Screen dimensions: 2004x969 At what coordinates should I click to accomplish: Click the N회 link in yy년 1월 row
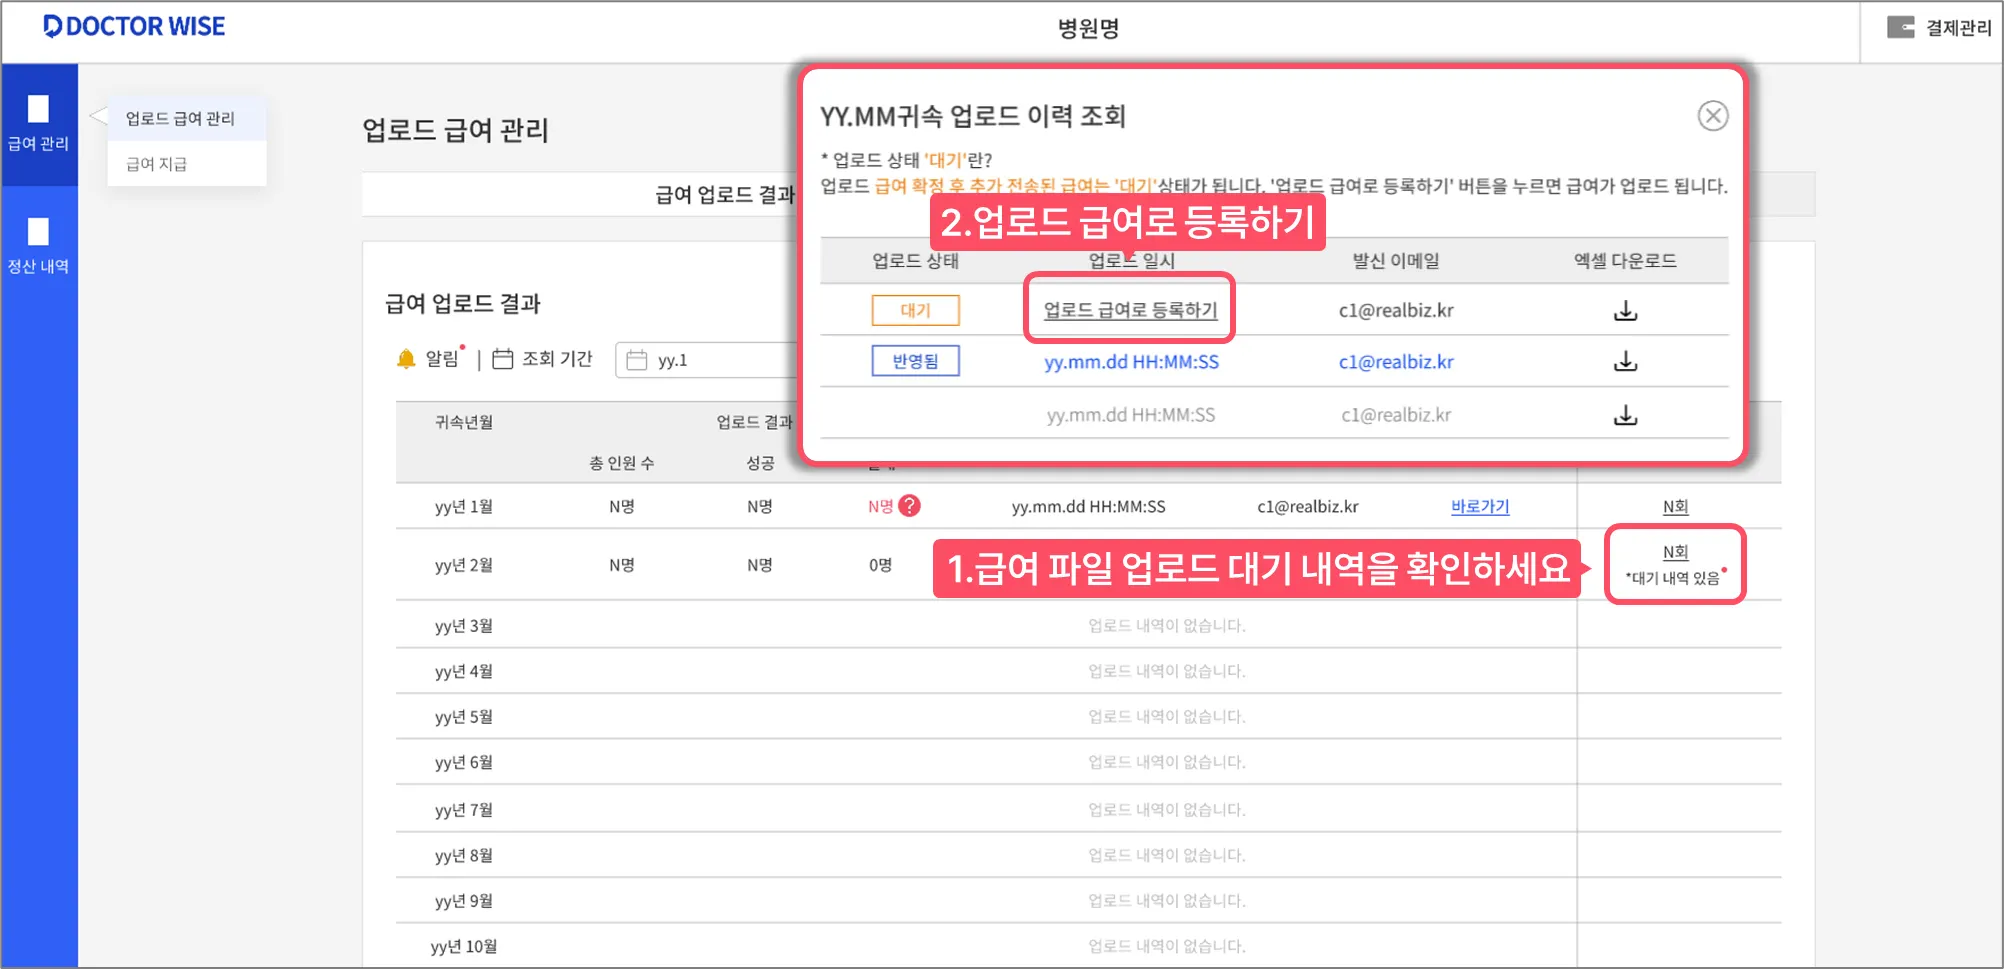1675,507
